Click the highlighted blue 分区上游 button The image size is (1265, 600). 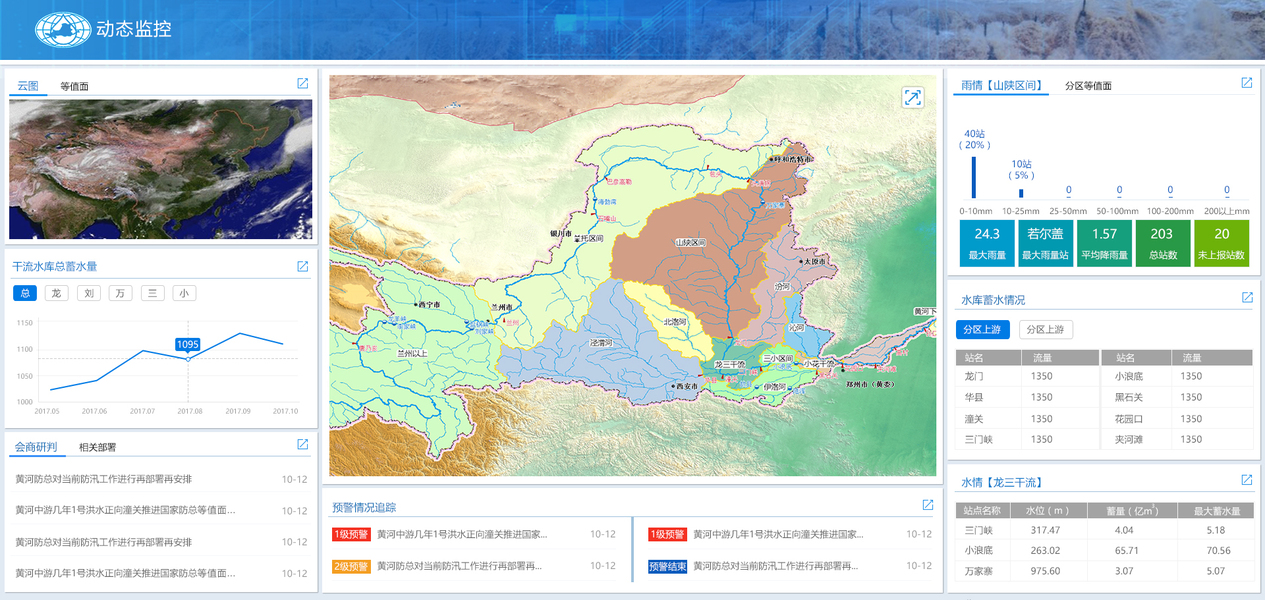click(x=982, y=329)
